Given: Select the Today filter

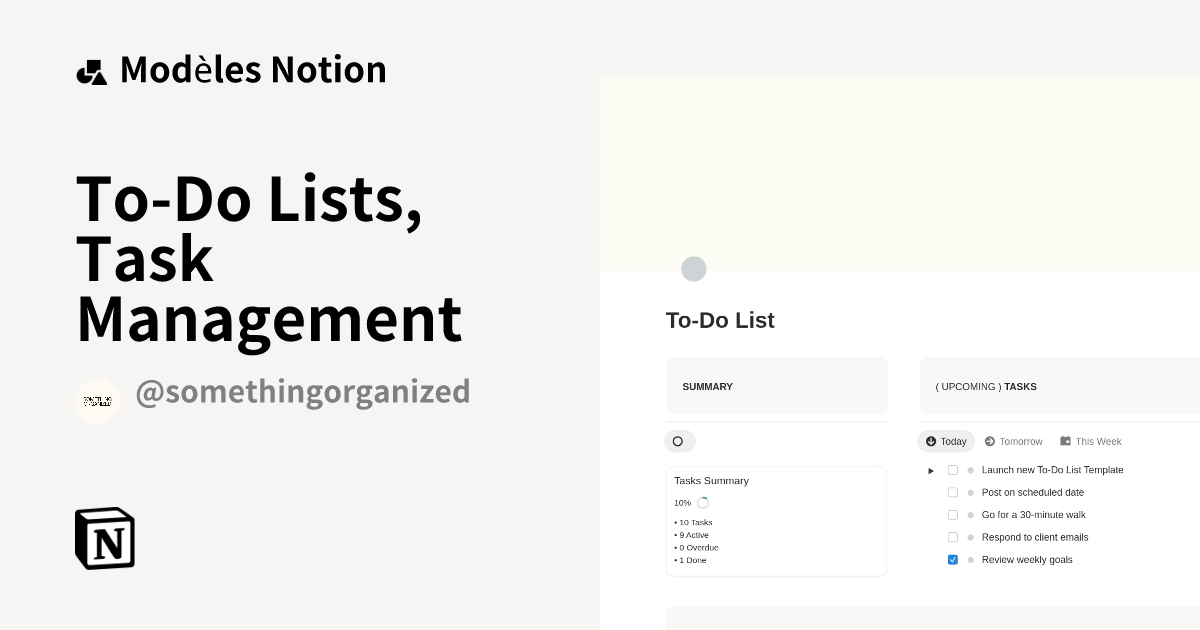Looking at the screenshot, I should pyautogui.click(x=946, y=441).
